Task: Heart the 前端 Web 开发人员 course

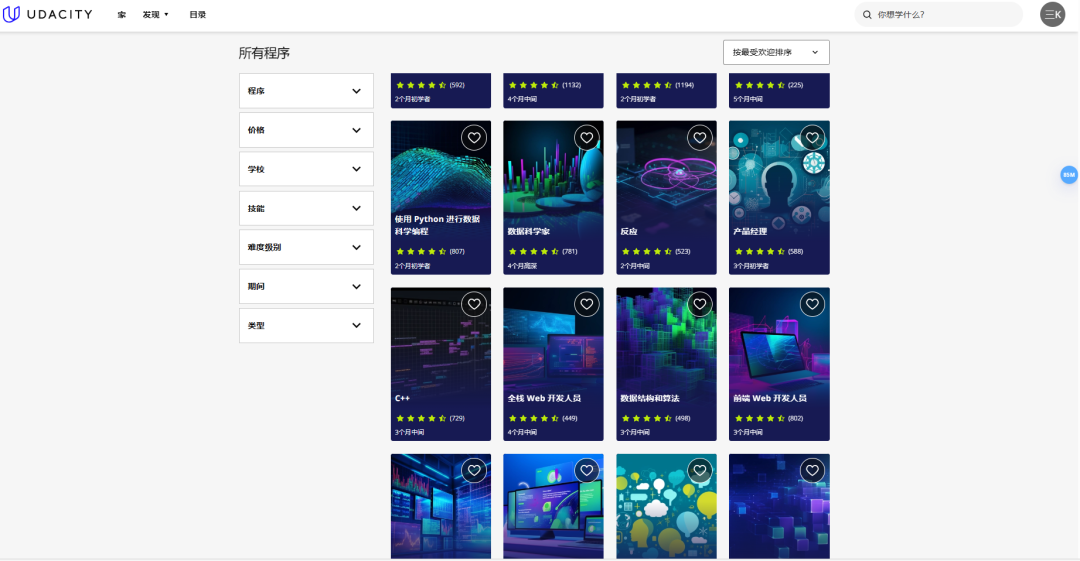Action: pyautogui.click(x=813, y=304)
